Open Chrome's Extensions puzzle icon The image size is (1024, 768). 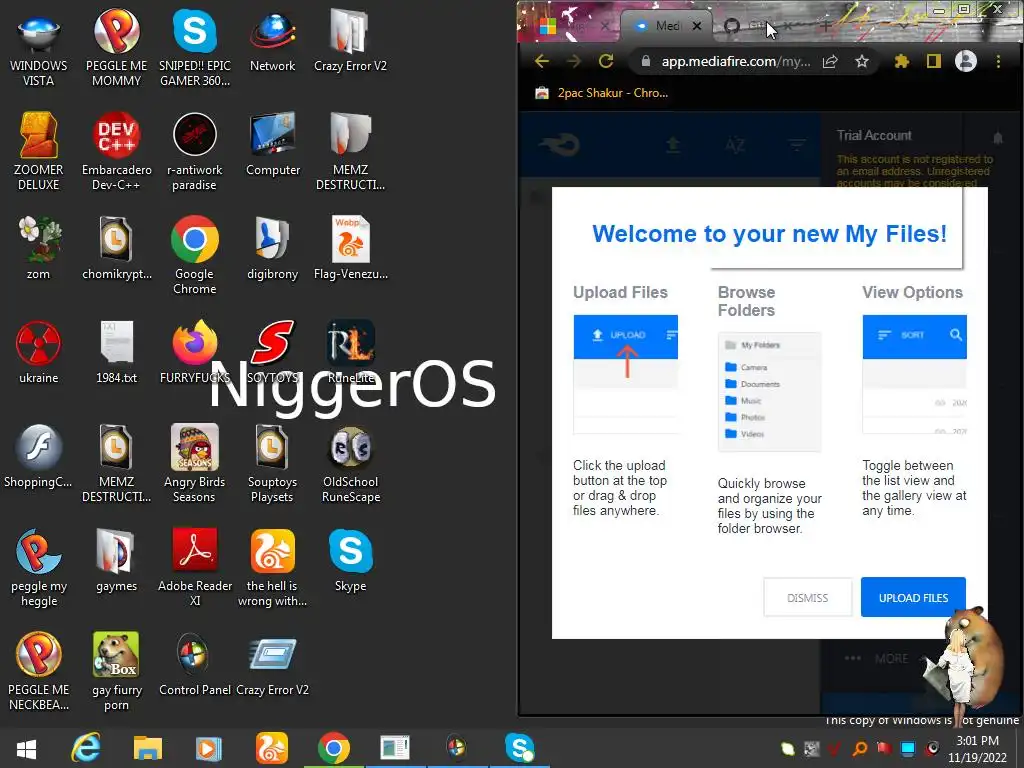pos(901,61)
